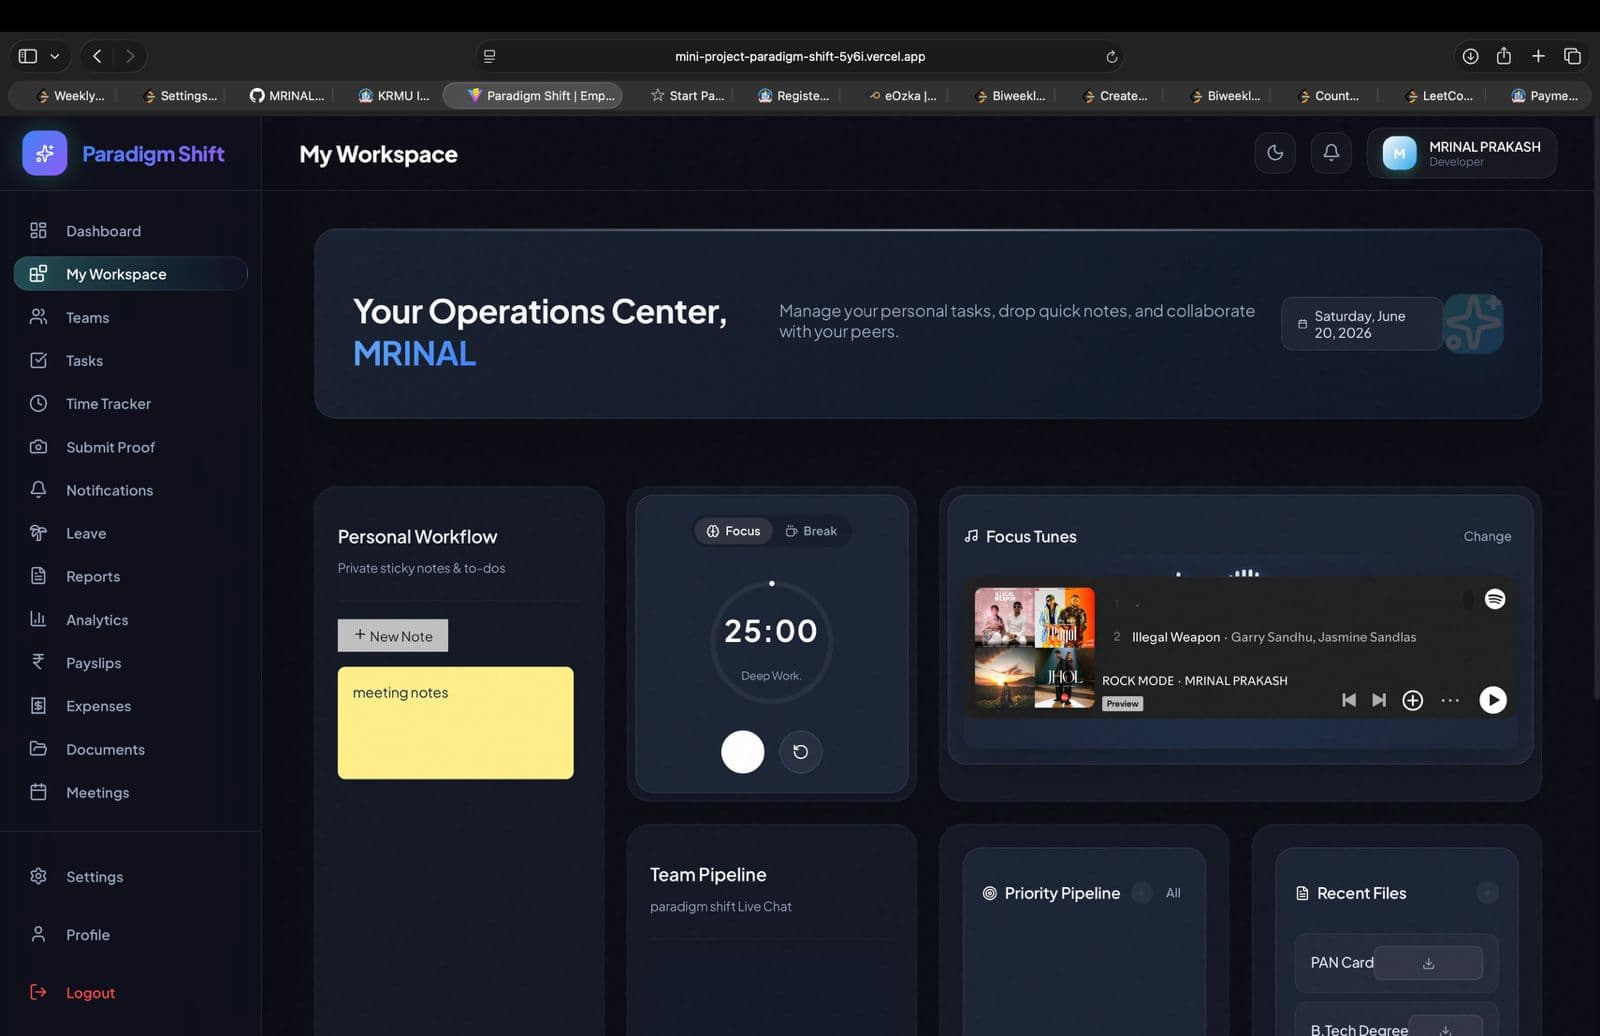Open the MRINAL PRAKASH user profile menu

click(x=1462, y=153)
